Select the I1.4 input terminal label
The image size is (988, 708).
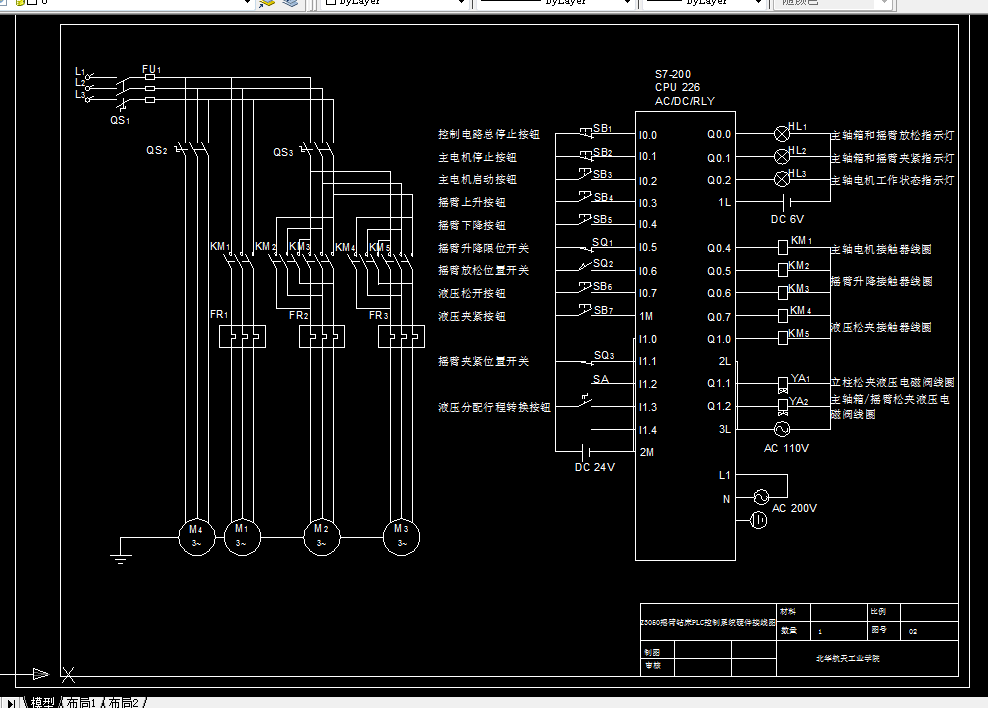coord(648,430)
